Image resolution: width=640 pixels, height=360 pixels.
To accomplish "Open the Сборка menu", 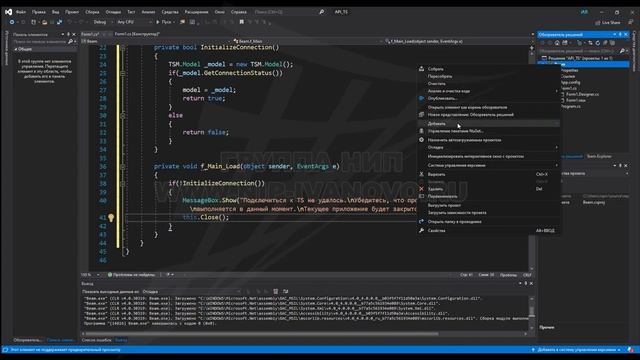I will click(92, 12).
